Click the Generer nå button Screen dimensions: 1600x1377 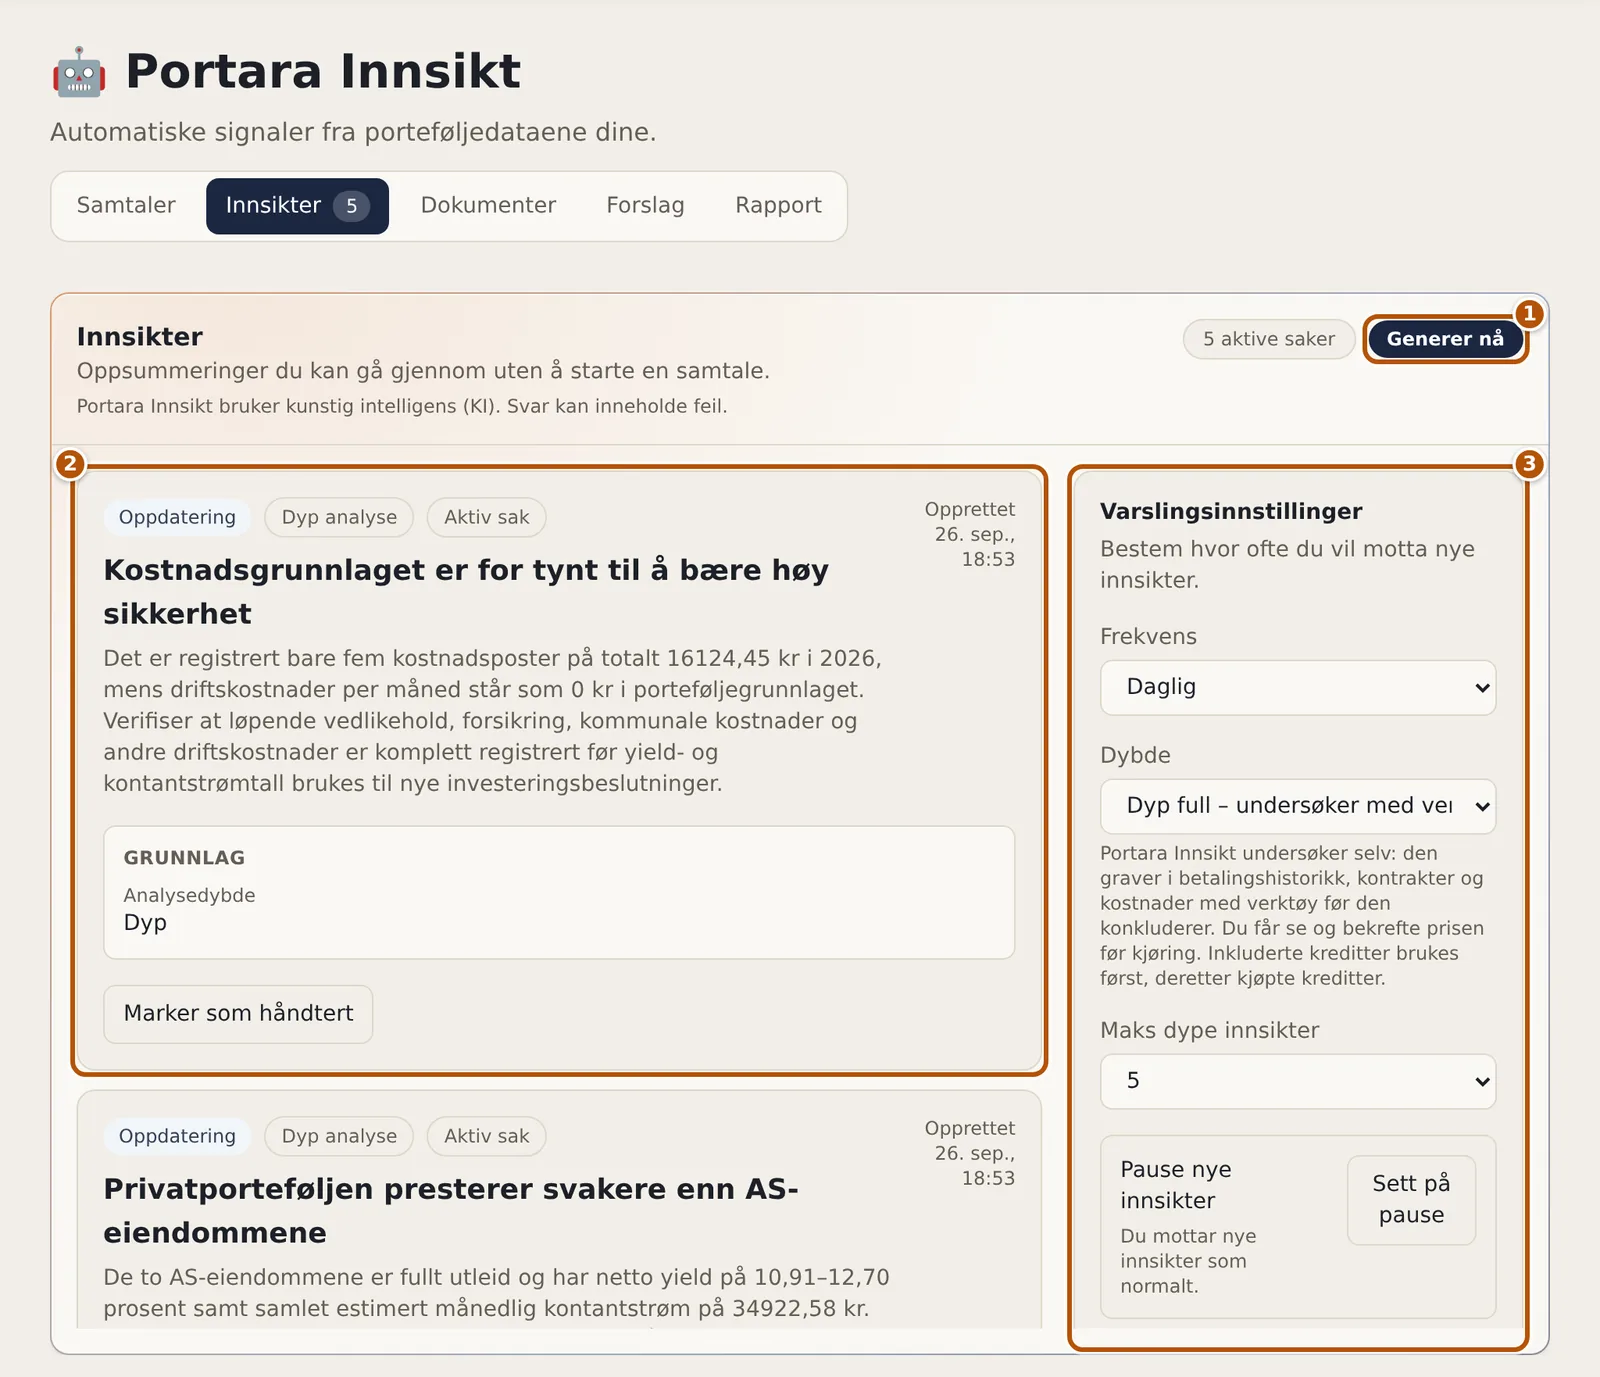pos(1445,339)
